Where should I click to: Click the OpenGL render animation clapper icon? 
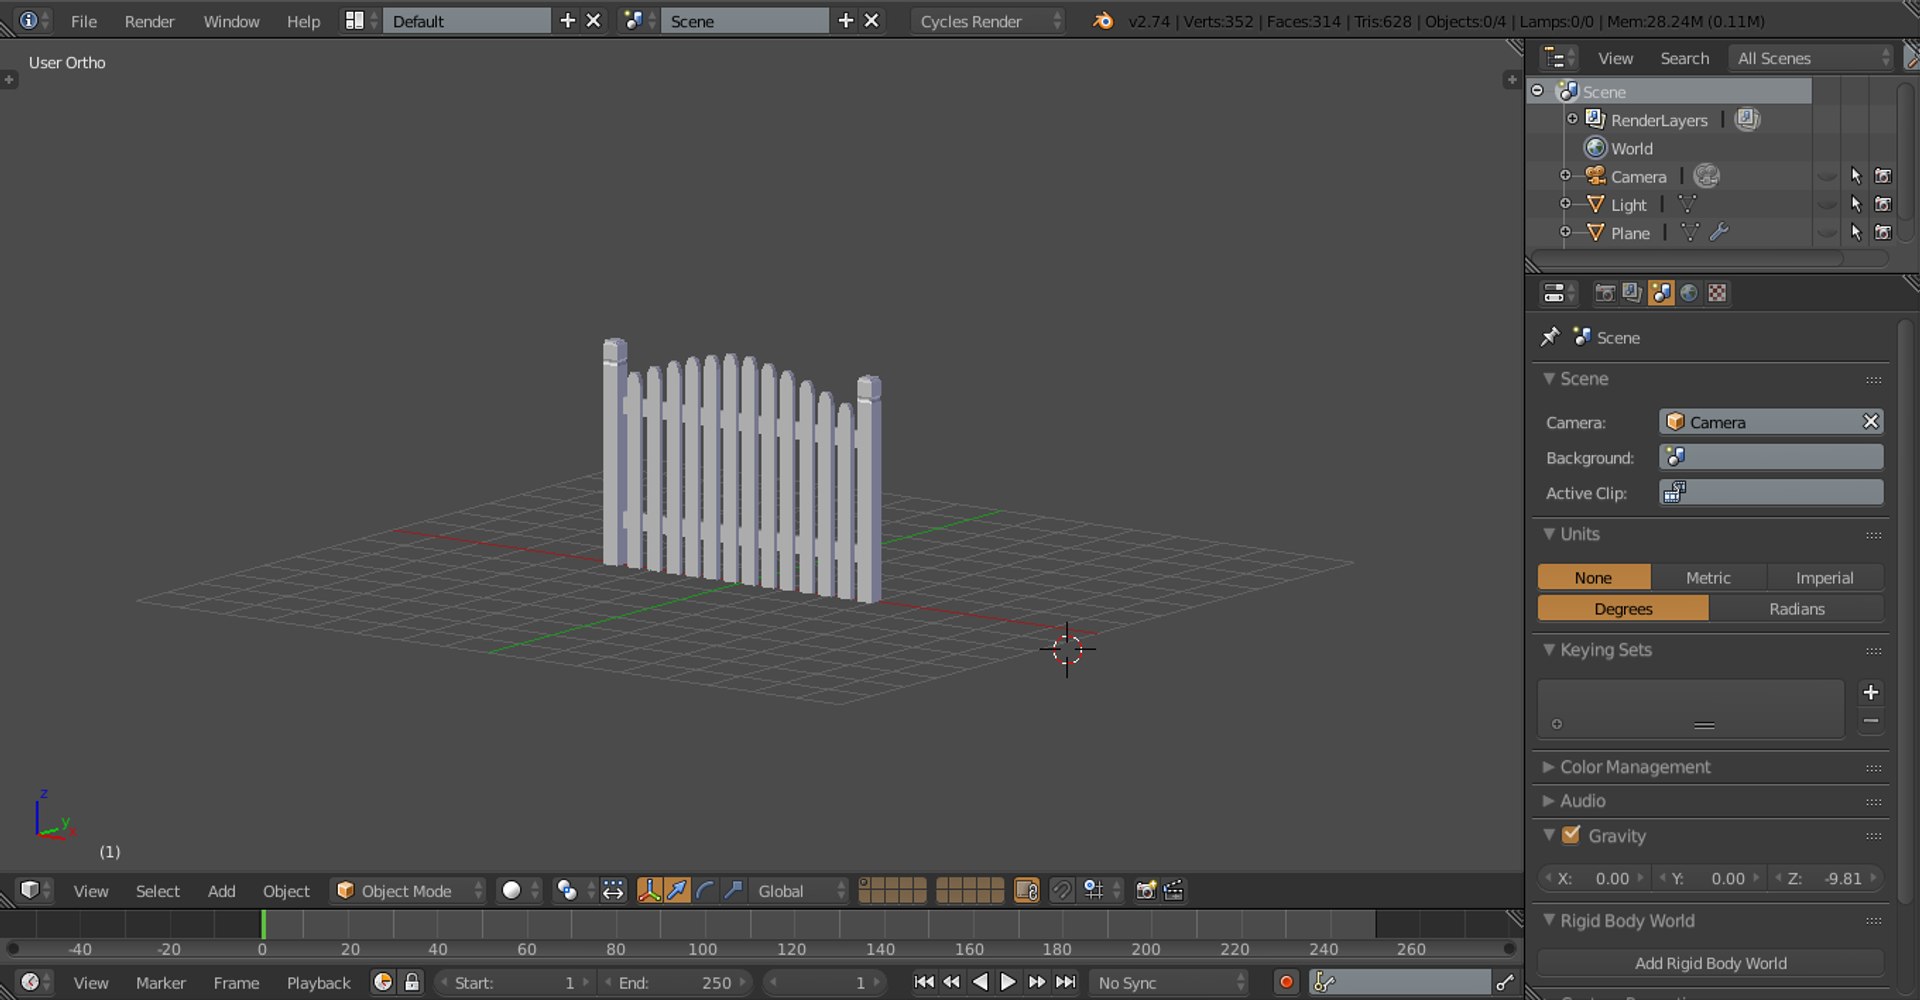[1174, 890]
